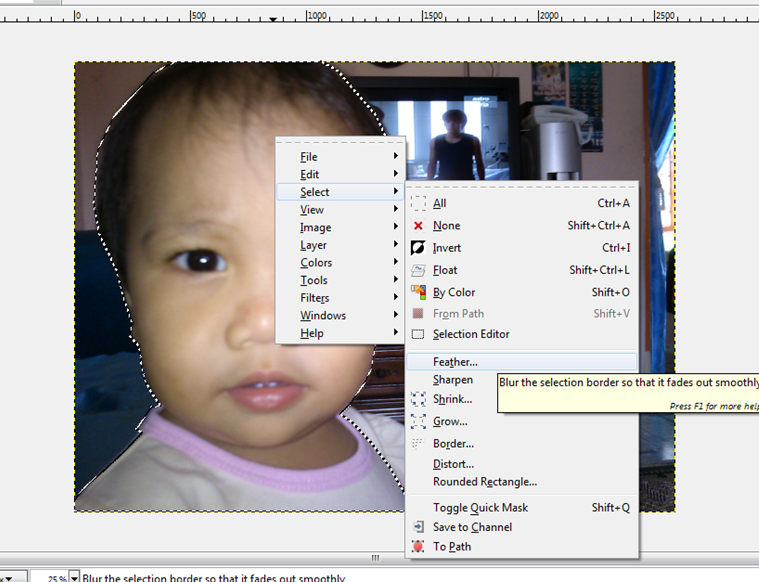
Task: Click the Grow selection icon
Action: point(418,421)
